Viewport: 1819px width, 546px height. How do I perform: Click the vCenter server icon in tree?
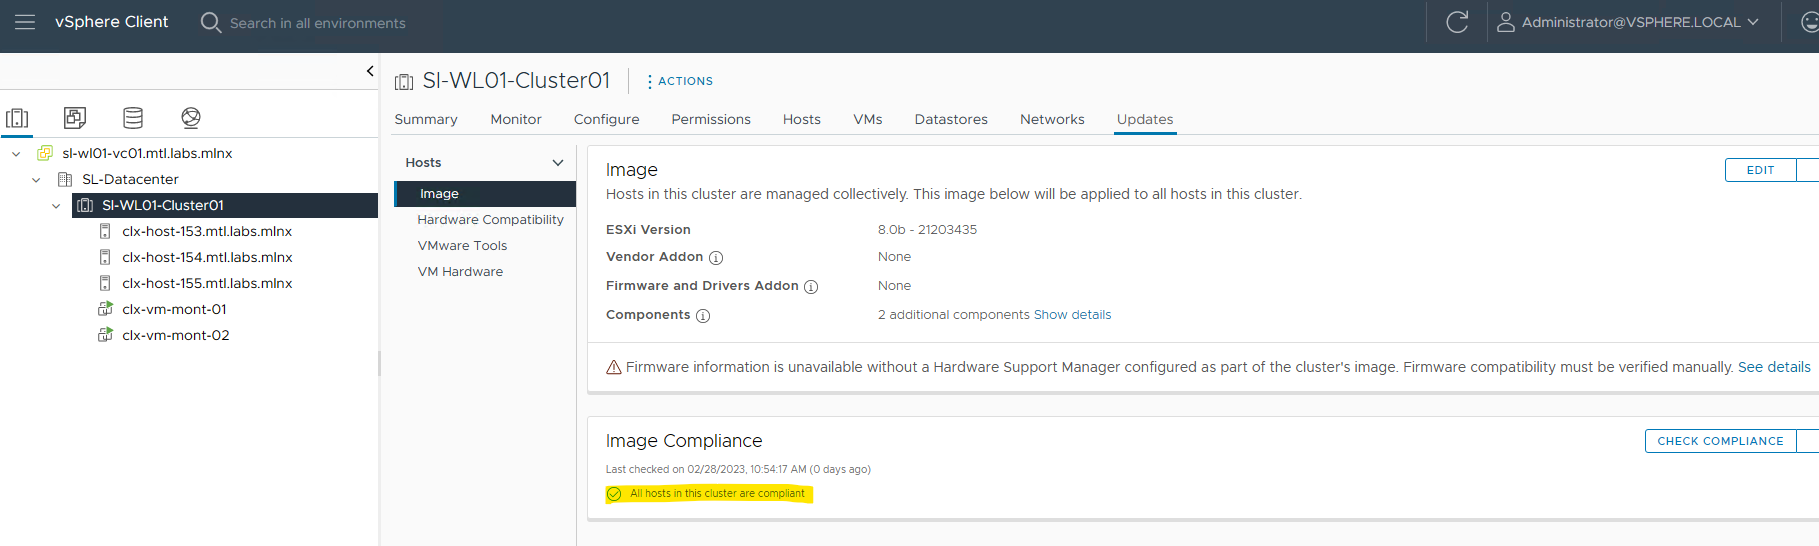coord(45,153)
